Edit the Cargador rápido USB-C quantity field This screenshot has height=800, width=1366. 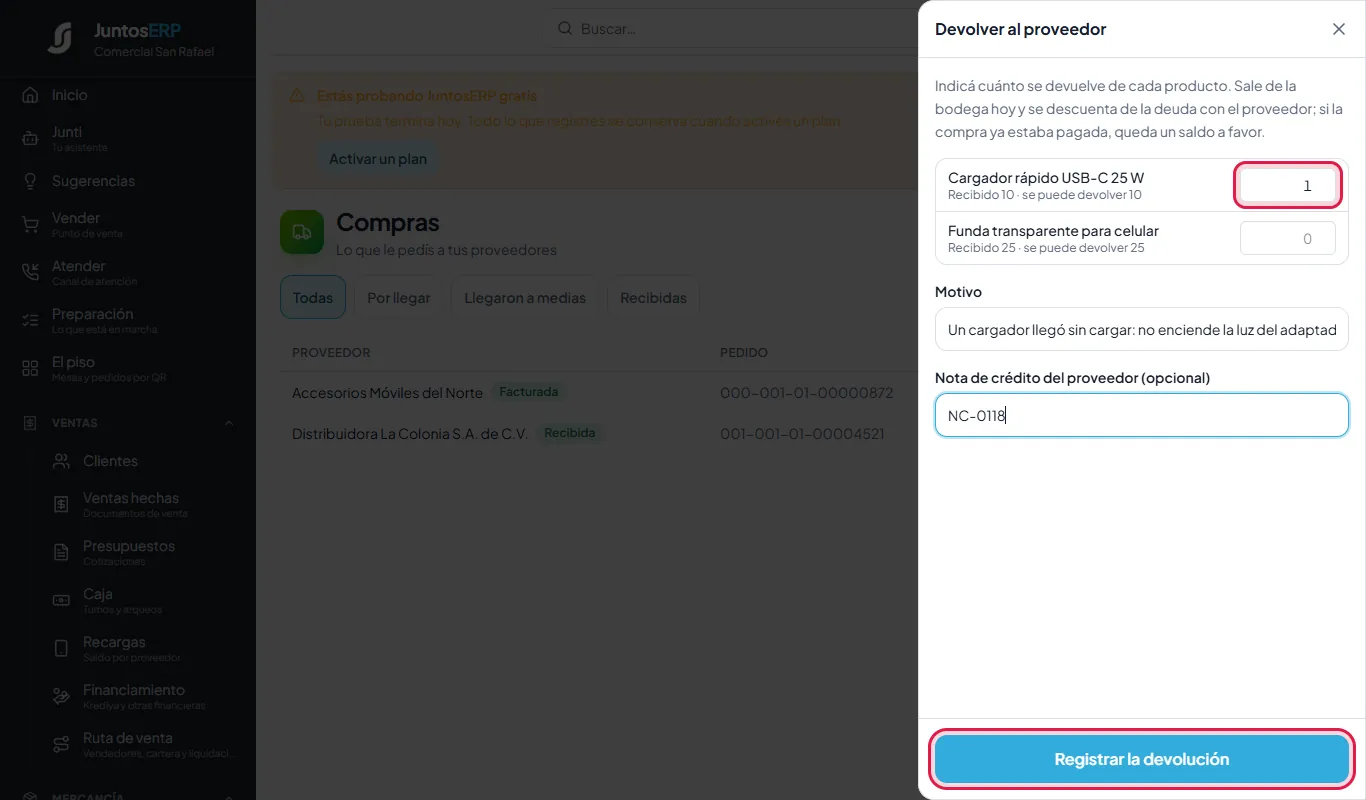(x=1288, y=186)
